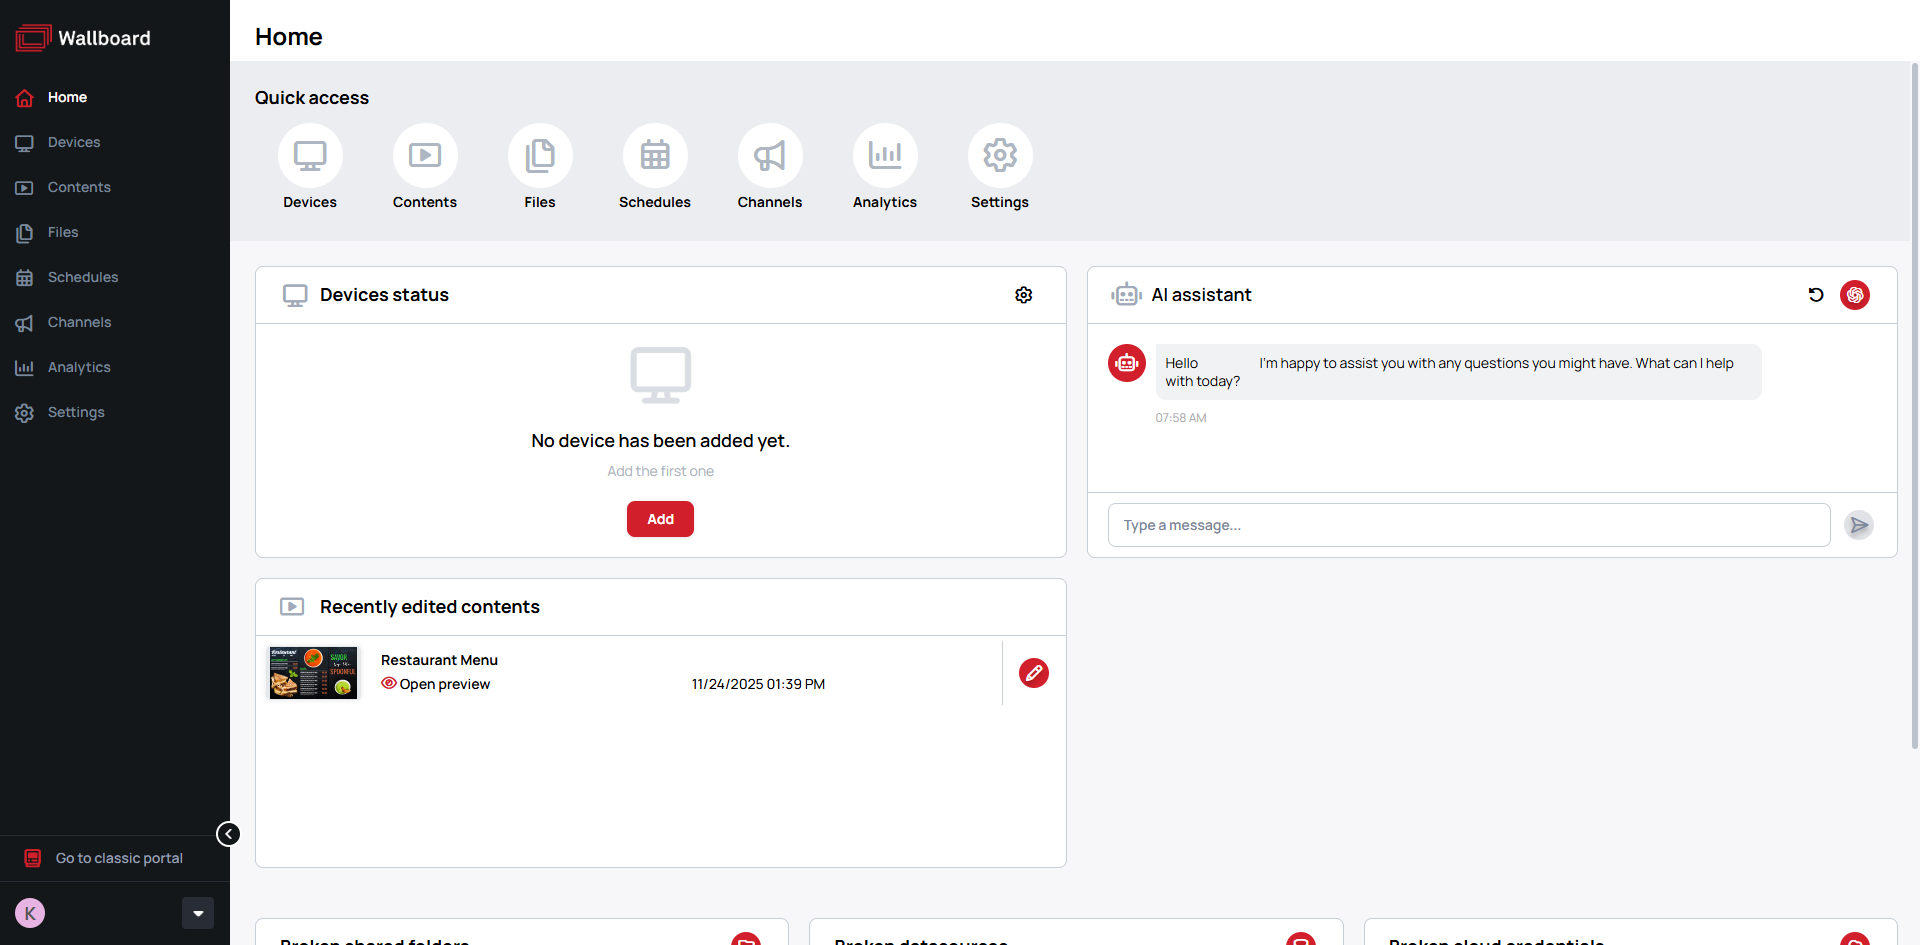Image resolution: width=1920 pixels, height=945 pixels.
Task: Click the user avatar K
Action: coord(30,913)
